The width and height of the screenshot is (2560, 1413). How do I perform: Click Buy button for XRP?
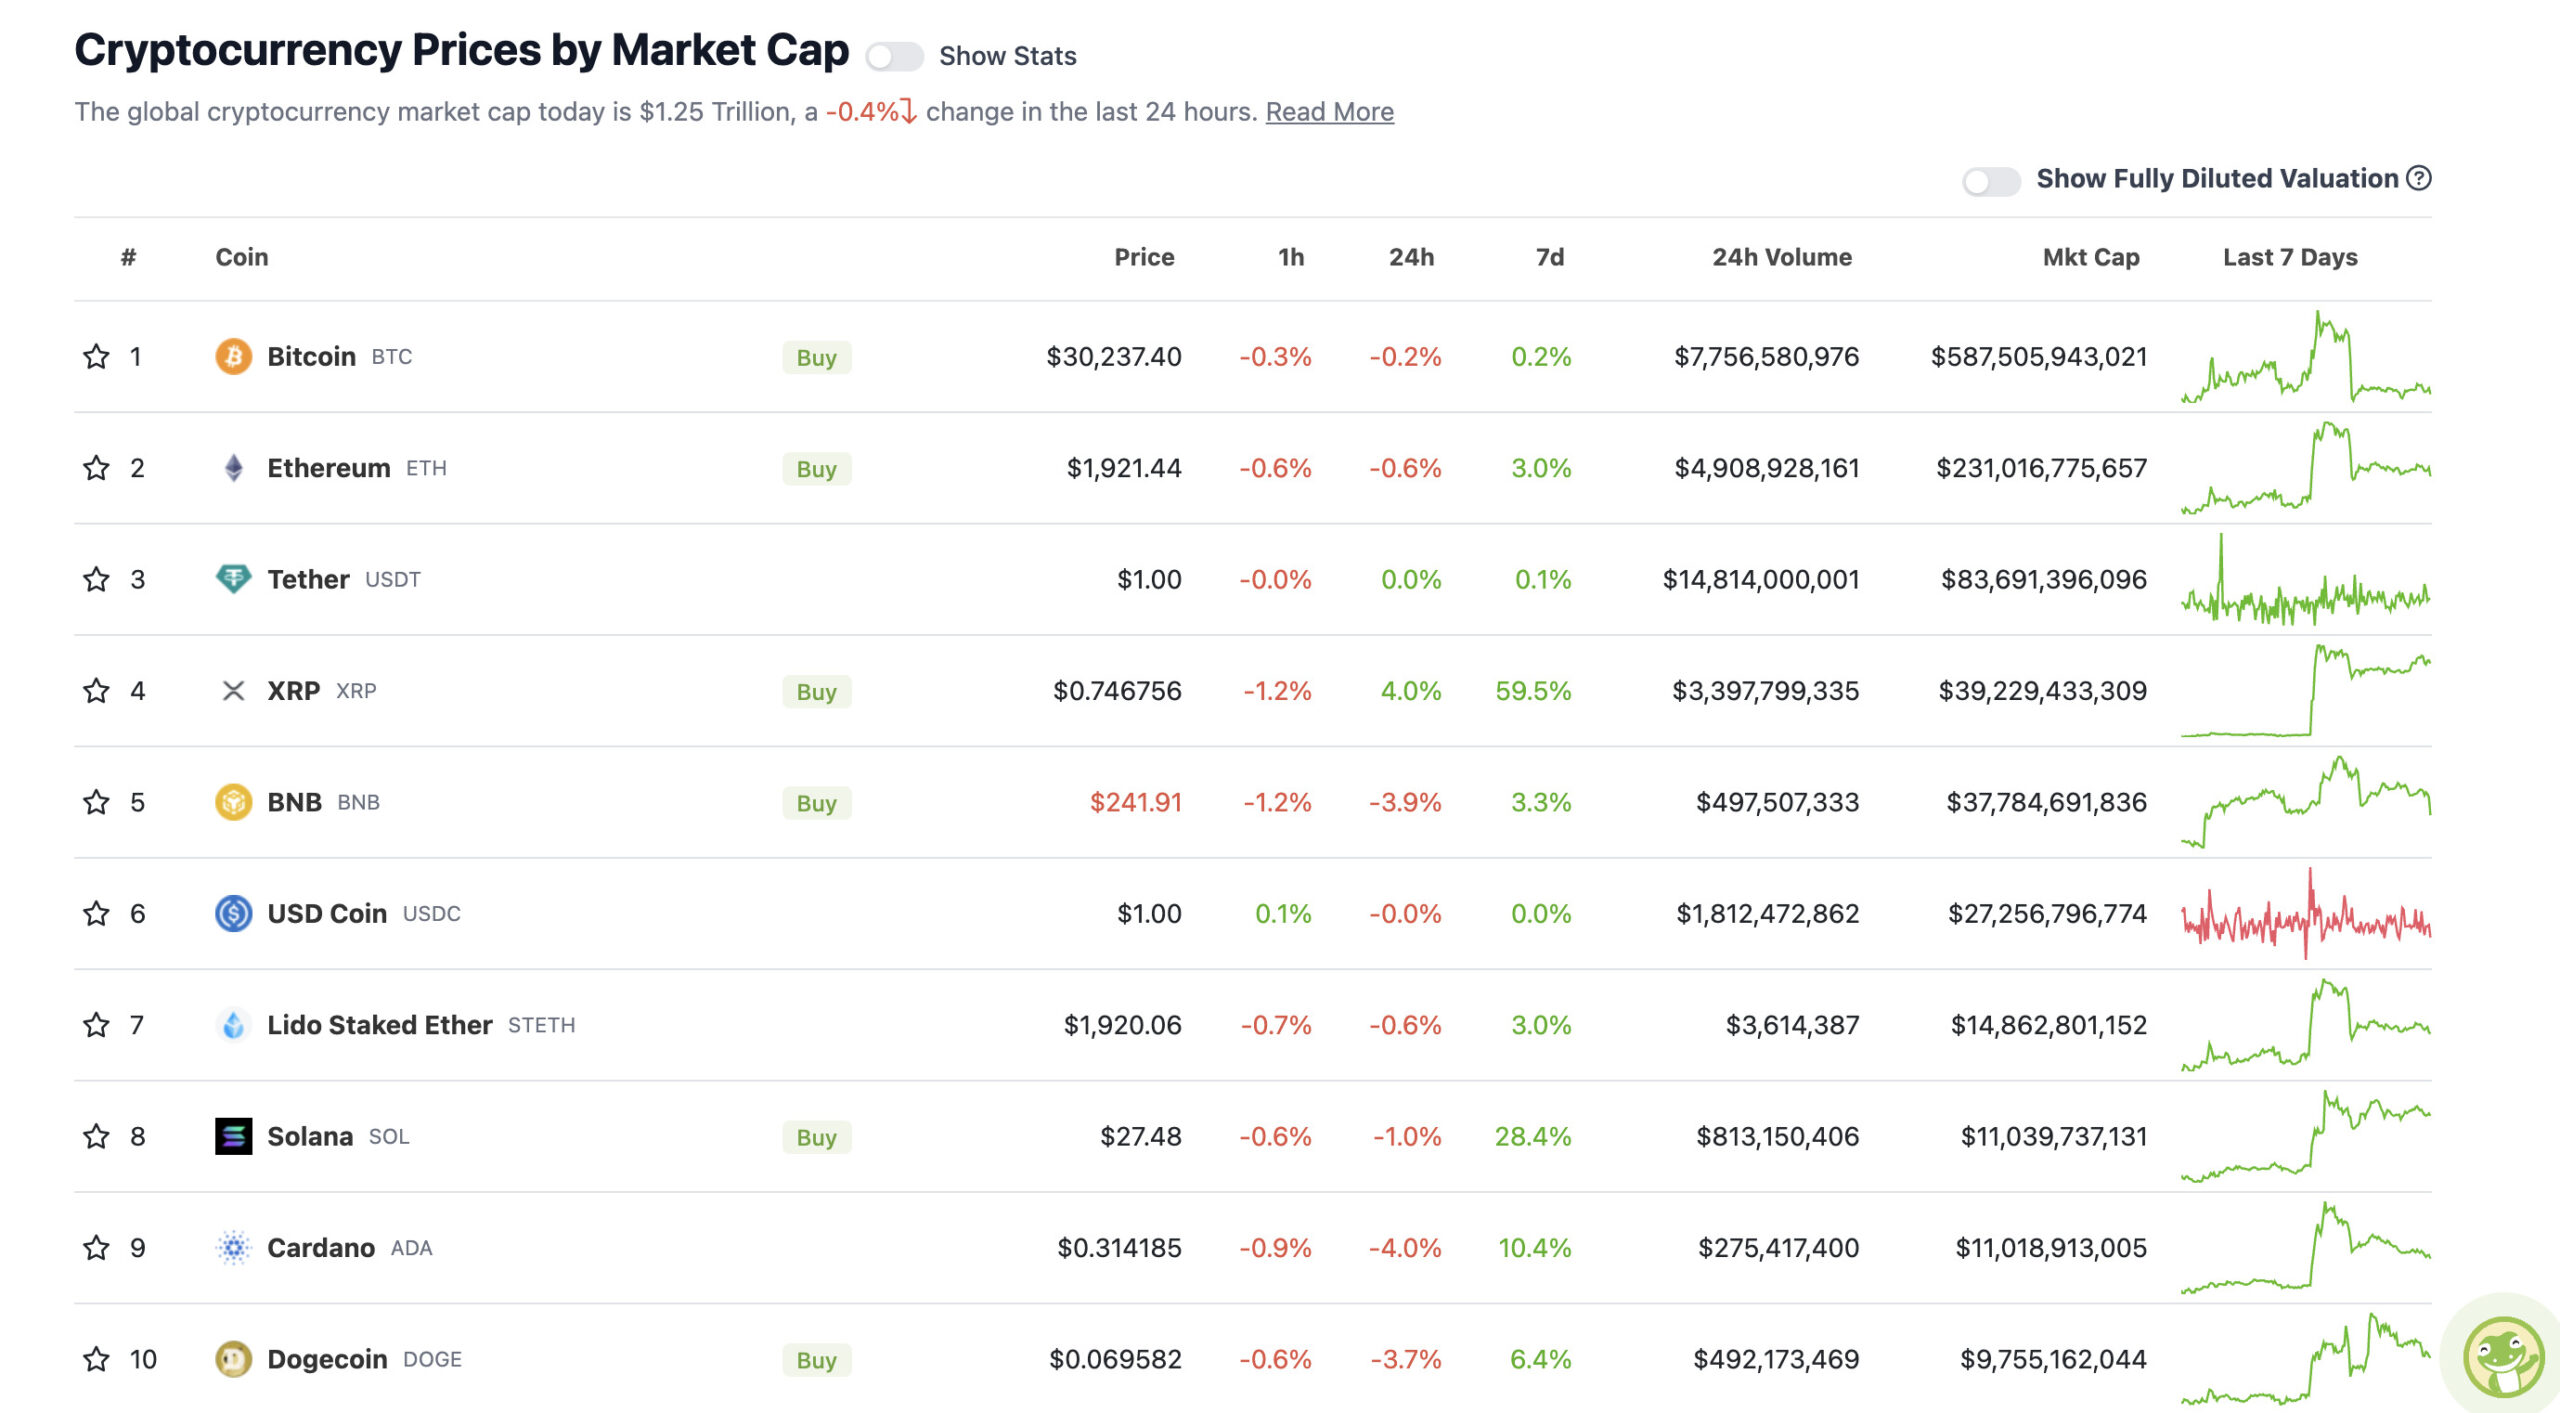(817, 692)
